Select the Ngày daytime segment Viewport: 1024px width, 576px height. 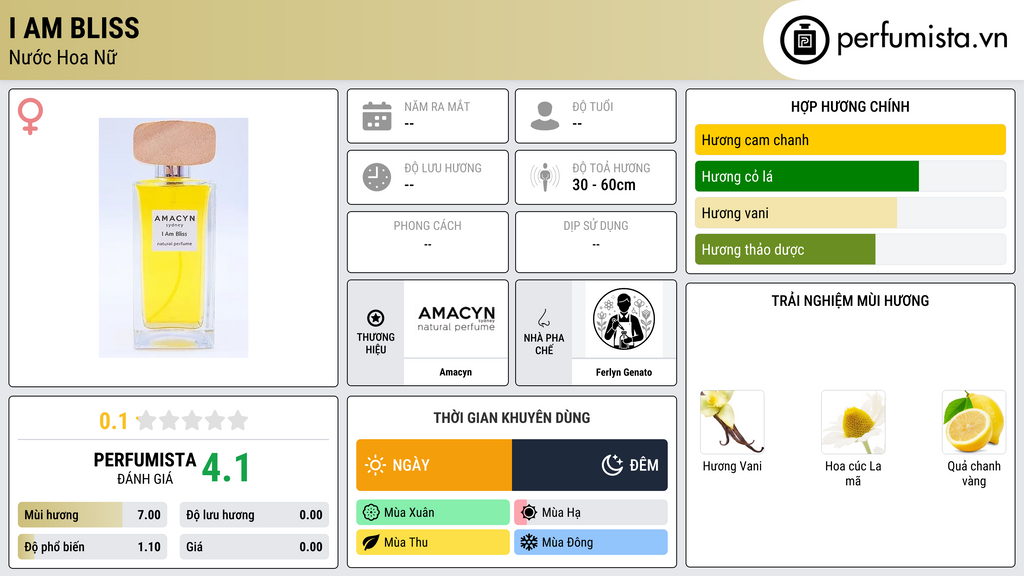click(434, 465)
